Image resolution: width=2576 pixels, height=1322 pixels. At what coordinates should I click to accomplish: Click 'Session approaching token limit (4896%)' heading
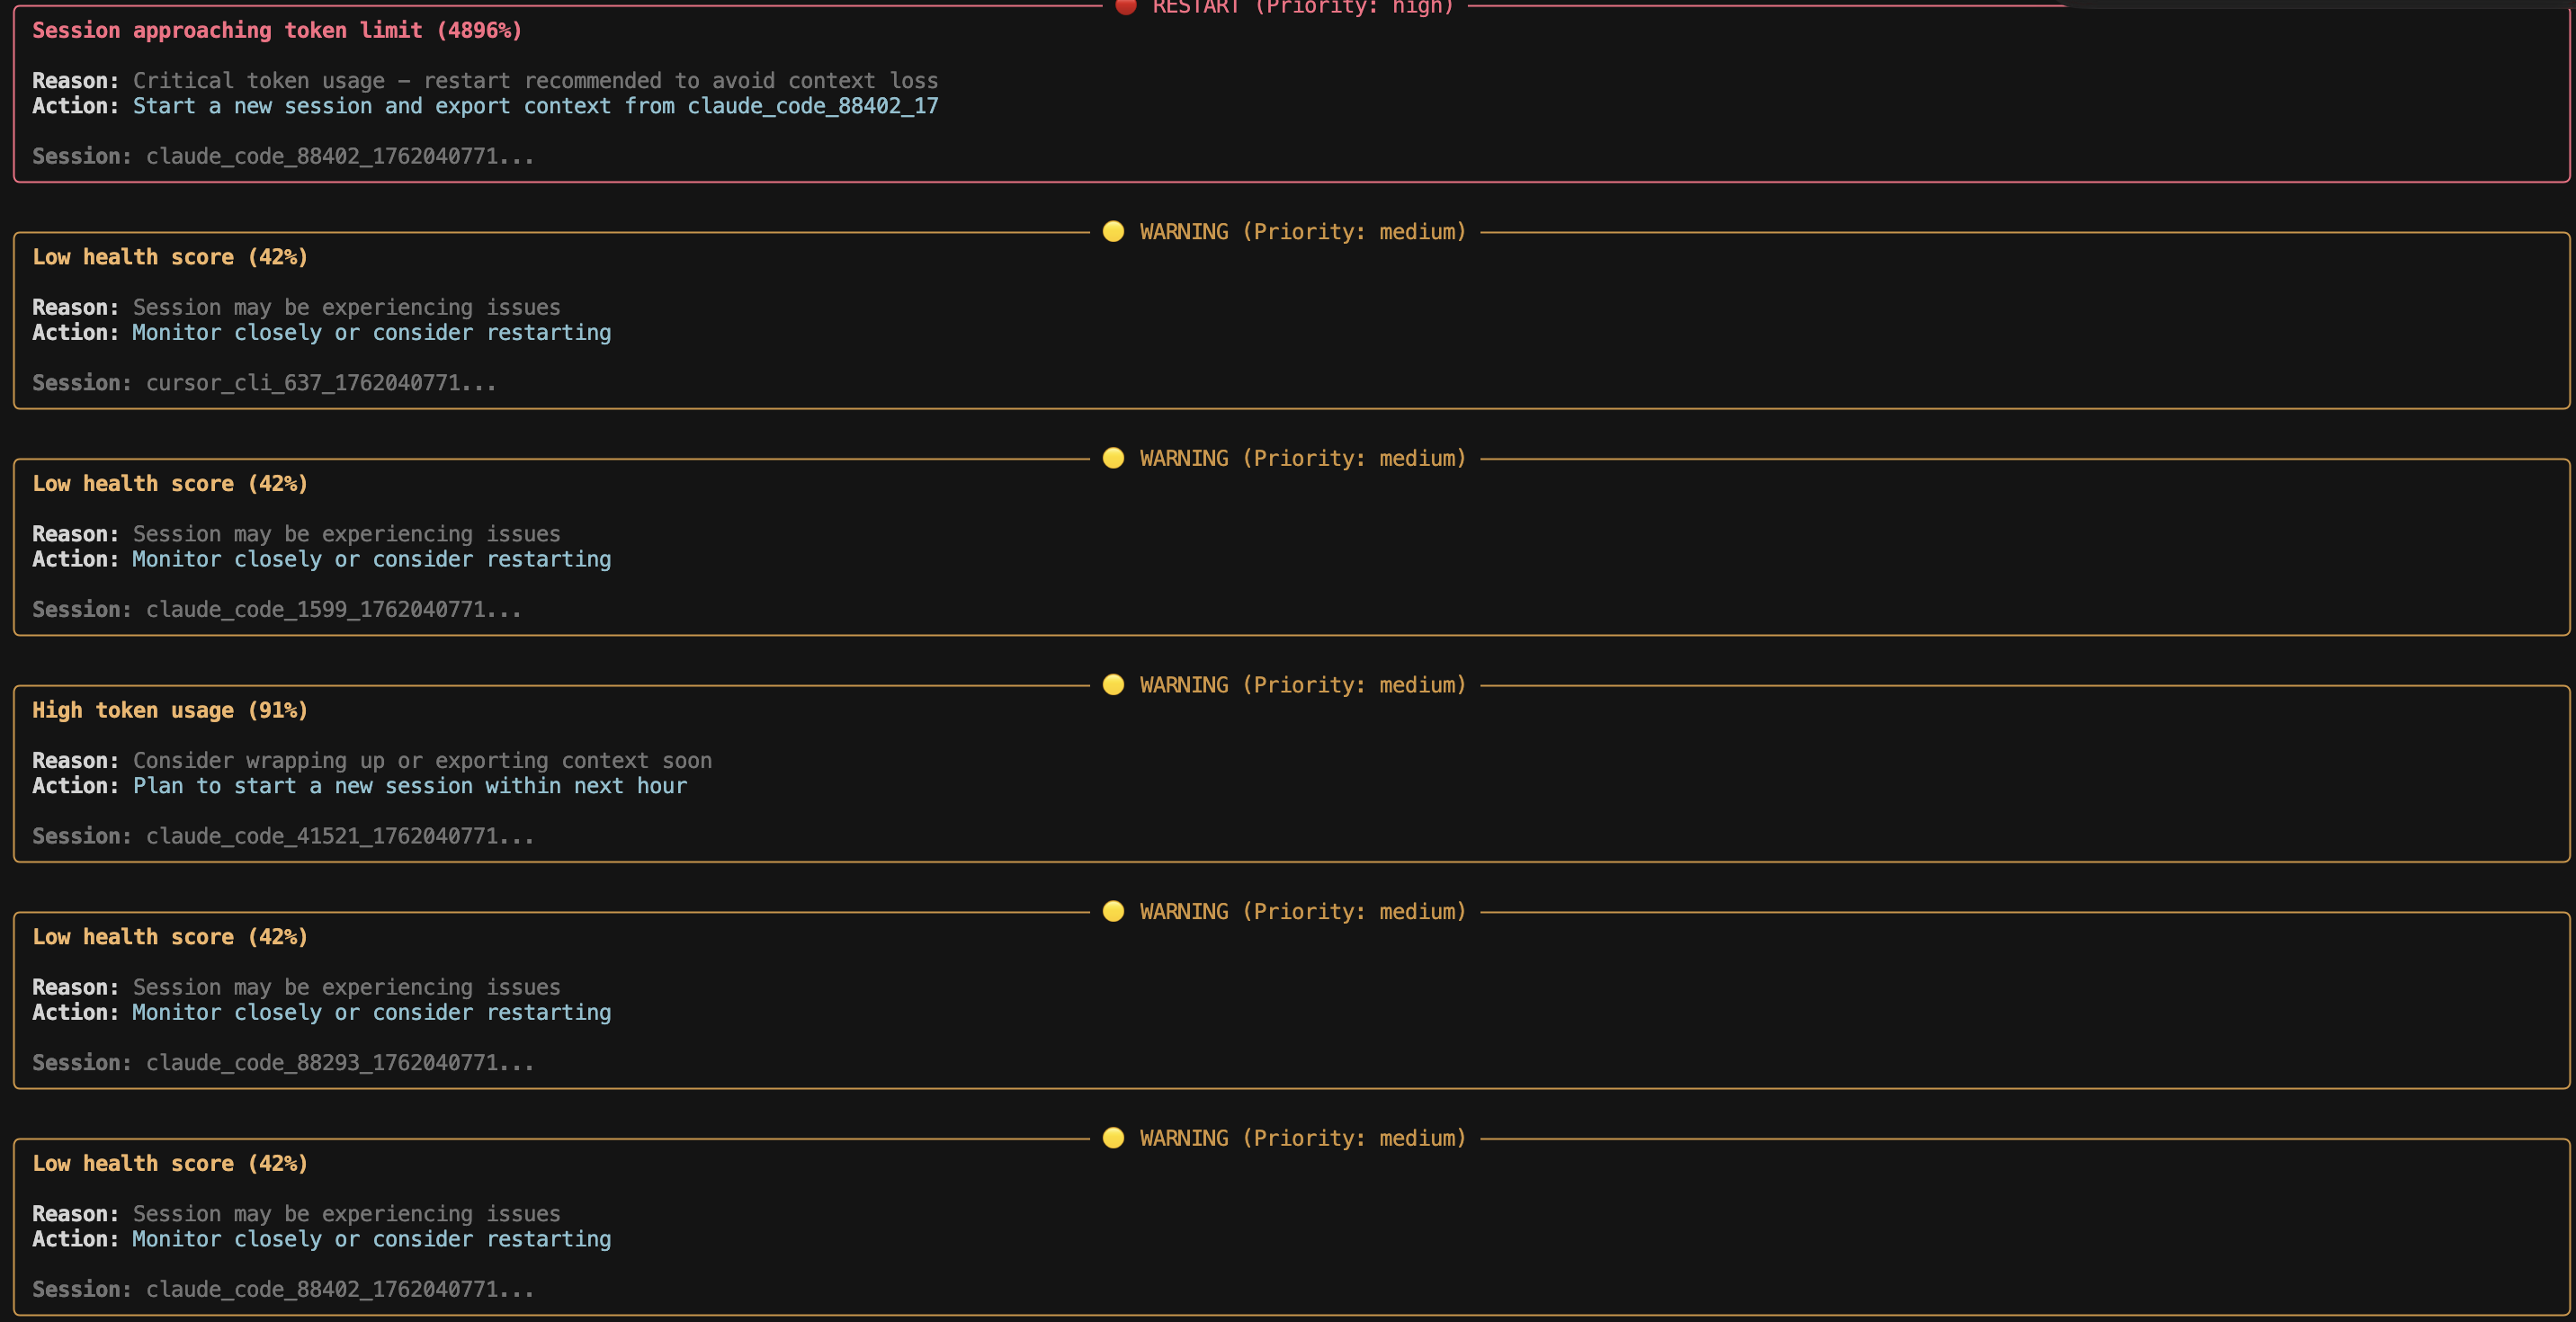pyautogui.click(x=277, y=30)
